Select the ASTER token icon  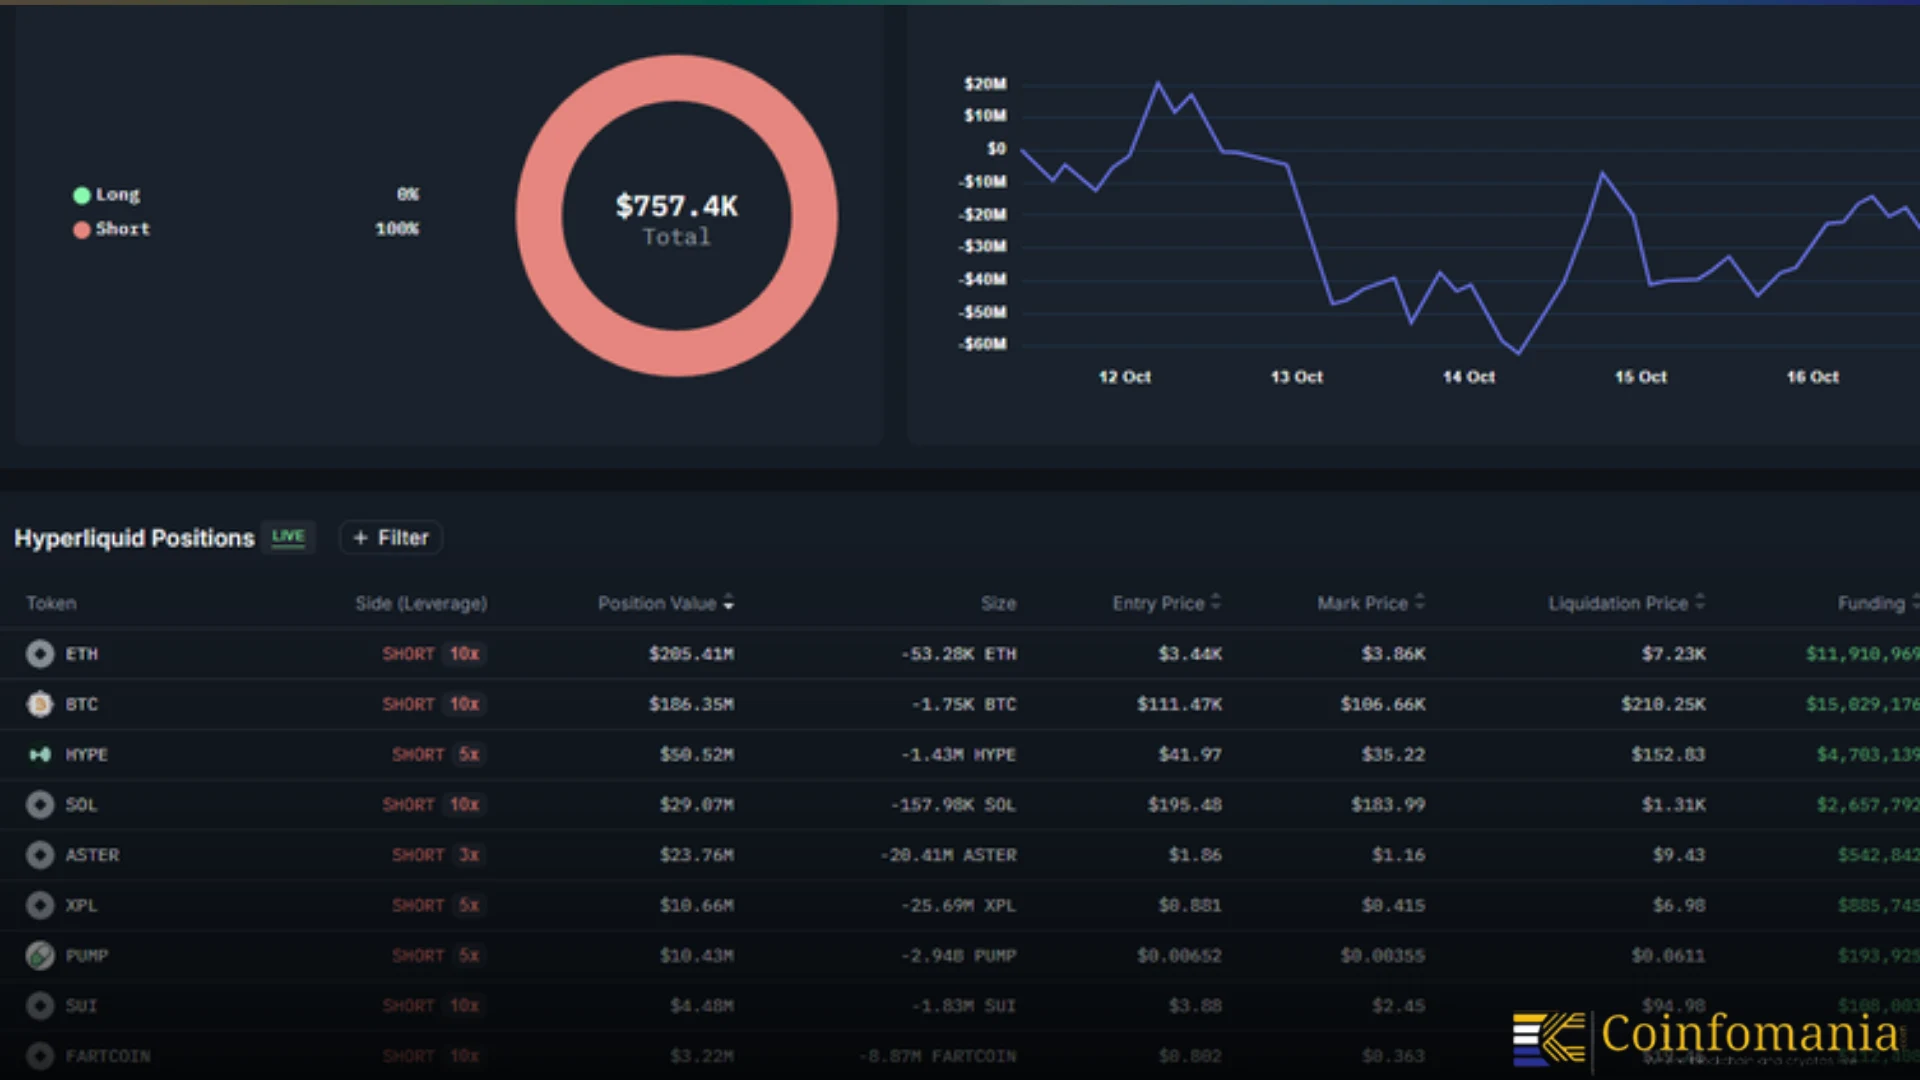click(x=40, y=855)
